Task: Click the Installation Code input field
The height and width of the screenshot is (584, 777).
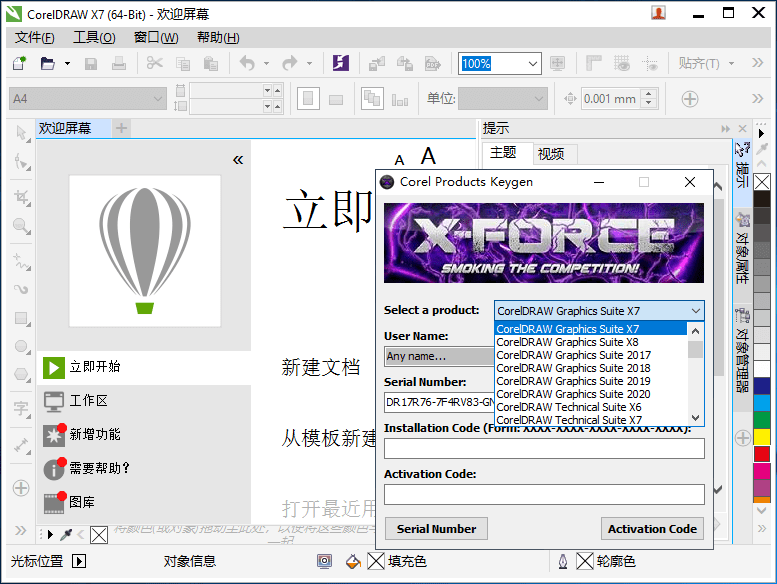Action: pos(544,449)
